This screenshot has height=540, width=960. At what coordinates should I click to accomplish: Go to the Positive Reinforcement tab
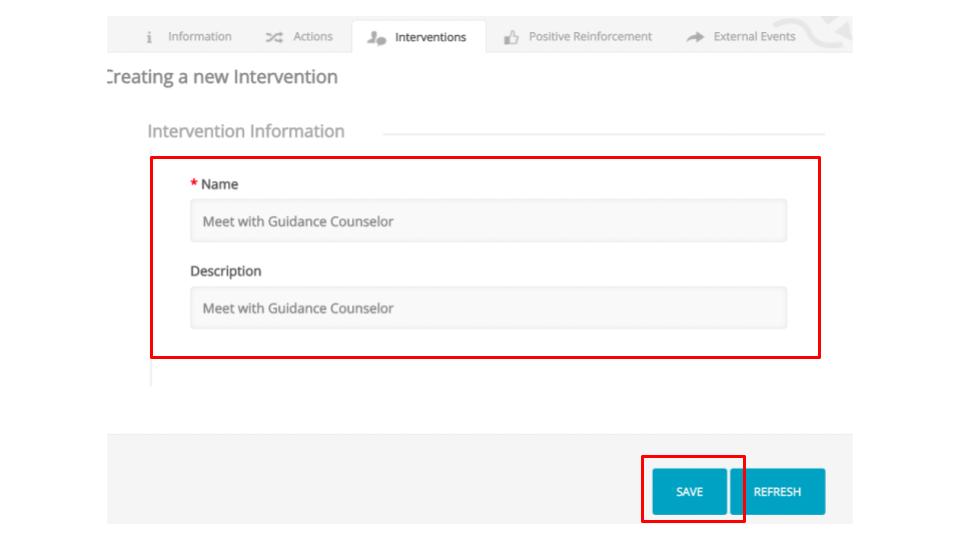[x=590, y=37]
